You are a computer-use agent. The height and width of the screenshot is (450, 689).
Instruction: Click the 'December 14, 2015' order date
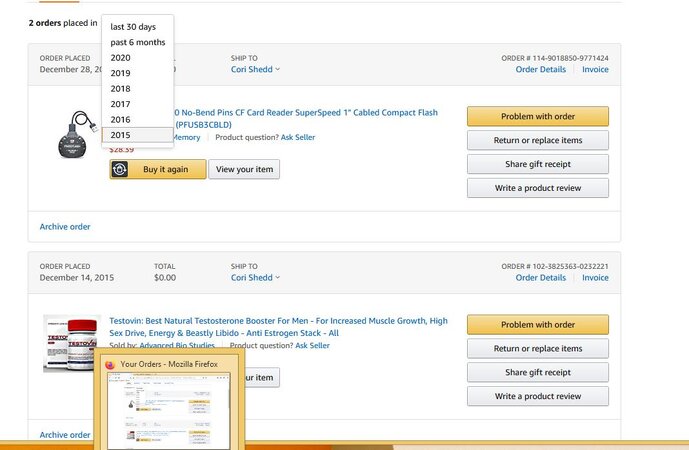(76, 278)
